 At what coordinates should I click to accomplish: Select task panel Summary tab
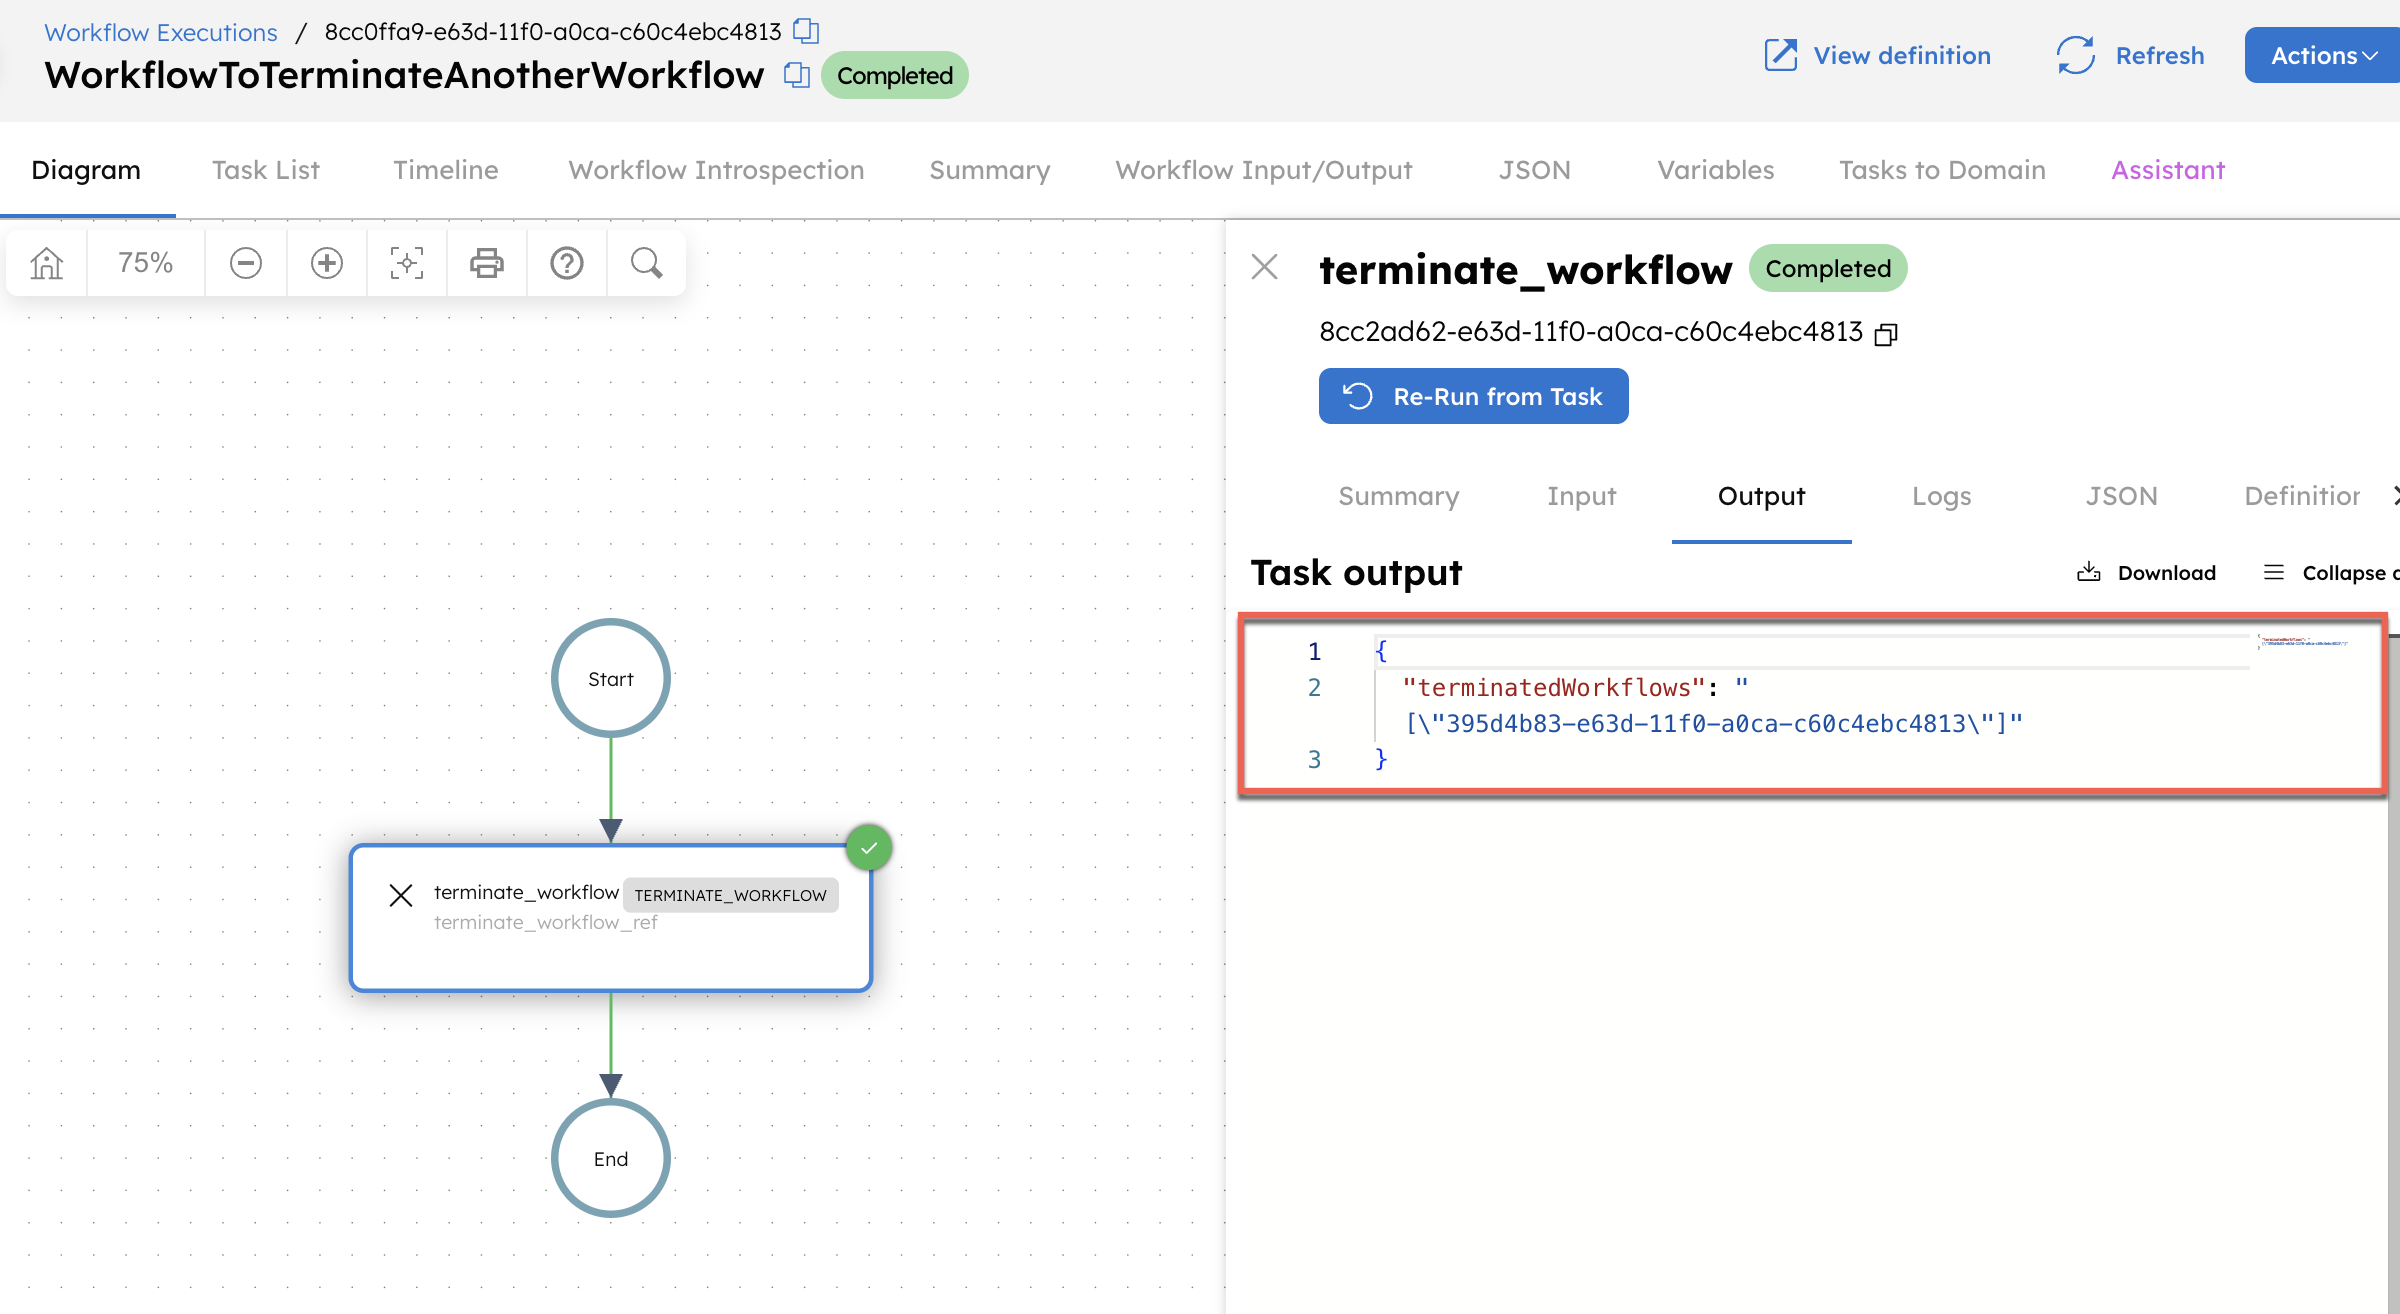click(1399, 496)
